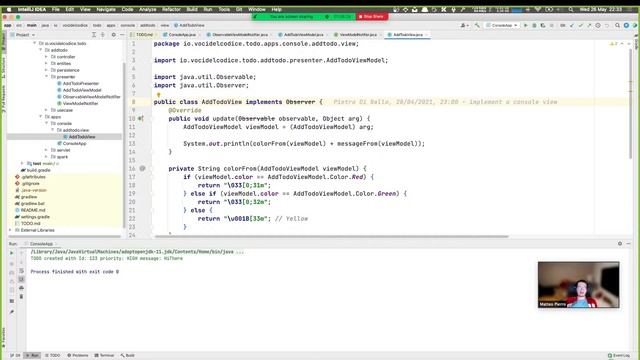The image size is (640, 360).
Task: Open Git update project arrow in toolbar
Action: 572,25
